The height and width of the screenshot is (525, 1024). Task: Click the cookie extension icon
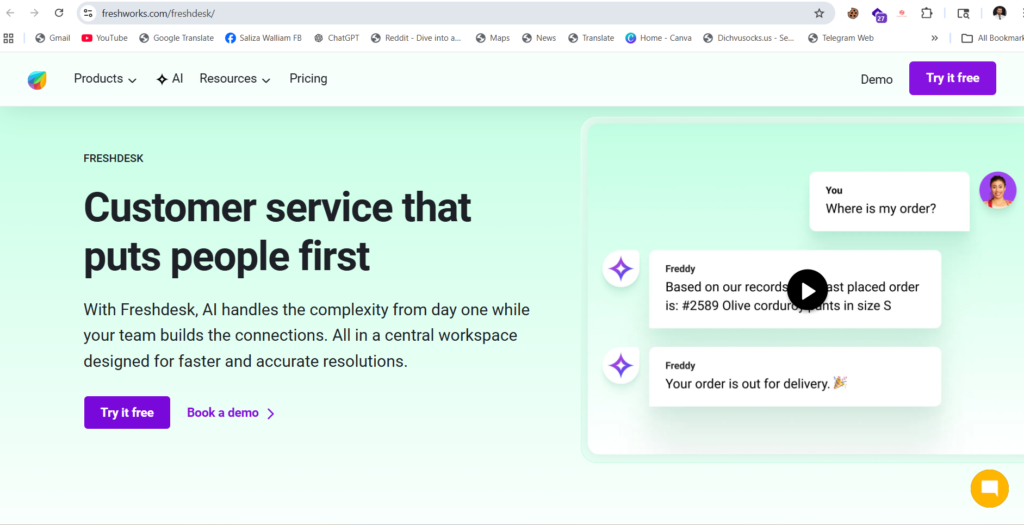point(853,13)
